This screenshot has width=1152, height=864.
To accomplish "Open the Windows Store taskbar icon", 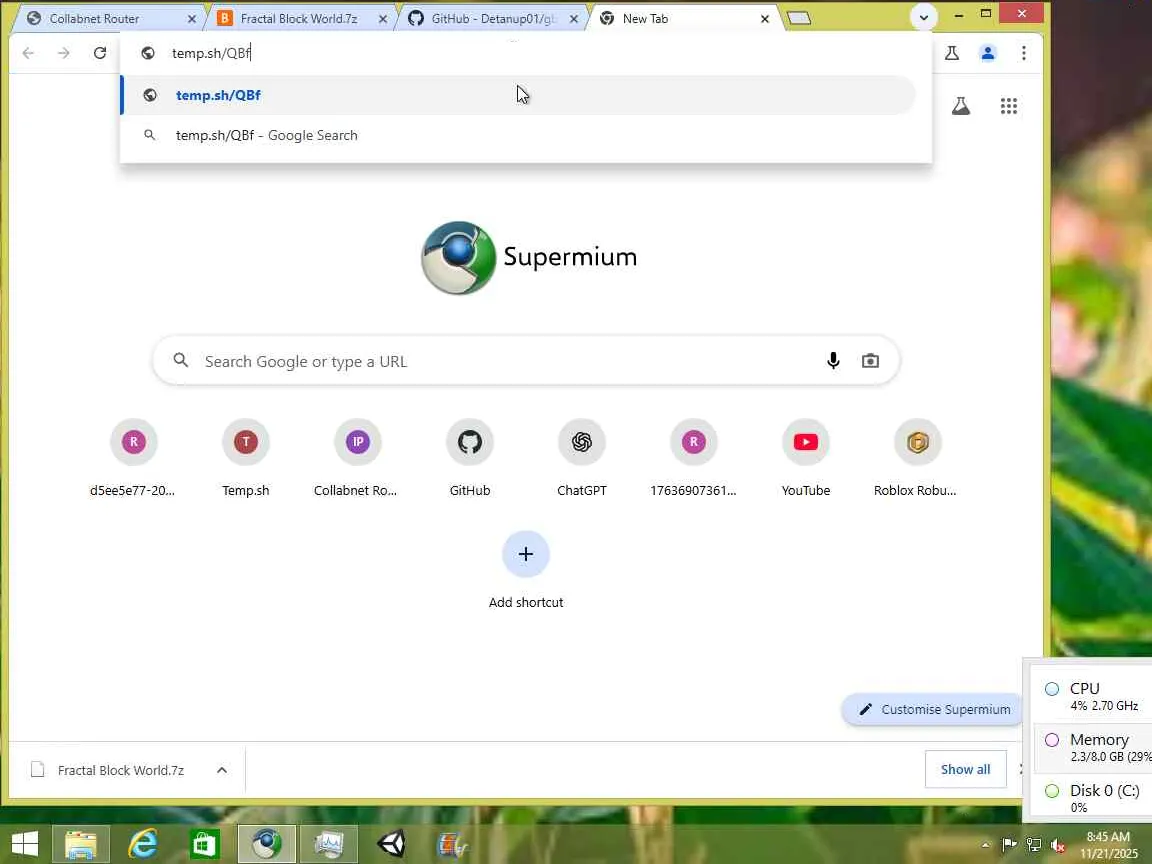I will click(204, 844).
